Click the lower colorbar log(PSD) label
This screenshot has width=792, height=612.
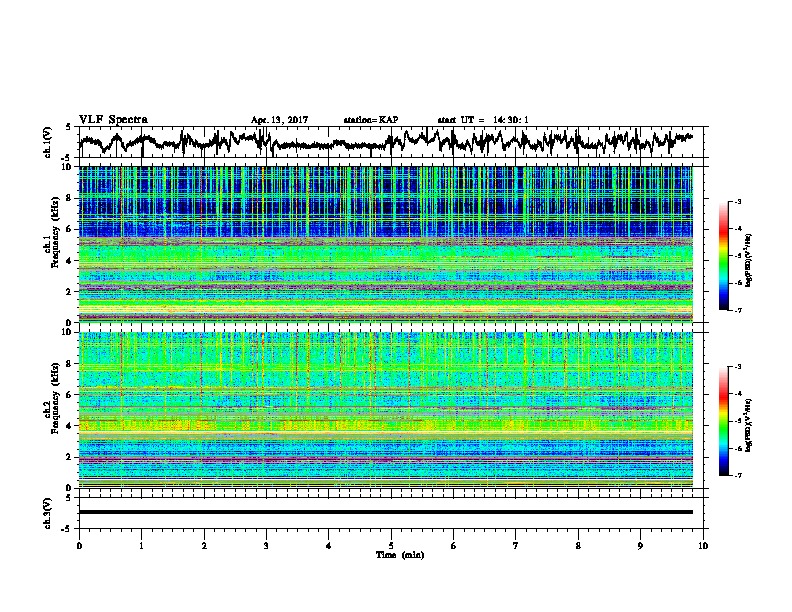pyautogui.click(x=748, y=425)
